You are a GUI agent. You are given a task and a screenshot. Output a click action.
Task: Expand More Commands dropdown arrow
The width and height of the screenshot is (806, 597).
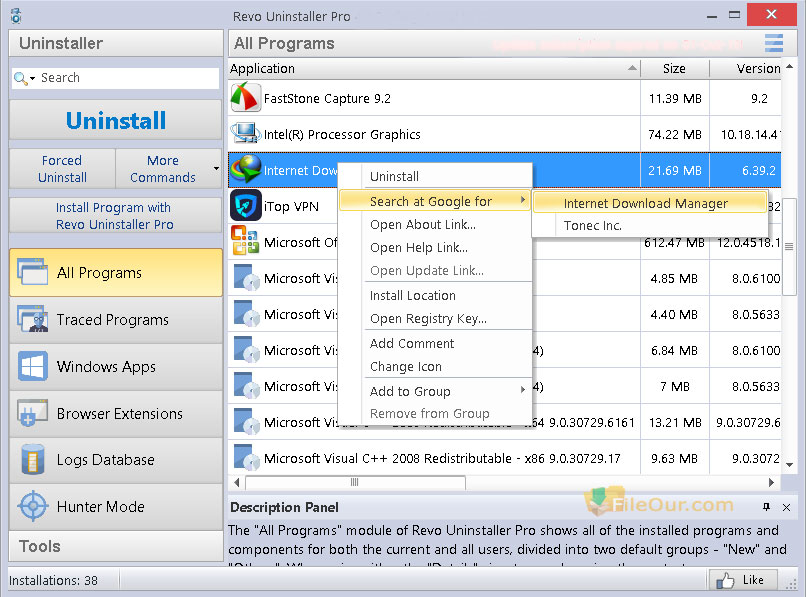pyautogui.click(x=216, y=169)
